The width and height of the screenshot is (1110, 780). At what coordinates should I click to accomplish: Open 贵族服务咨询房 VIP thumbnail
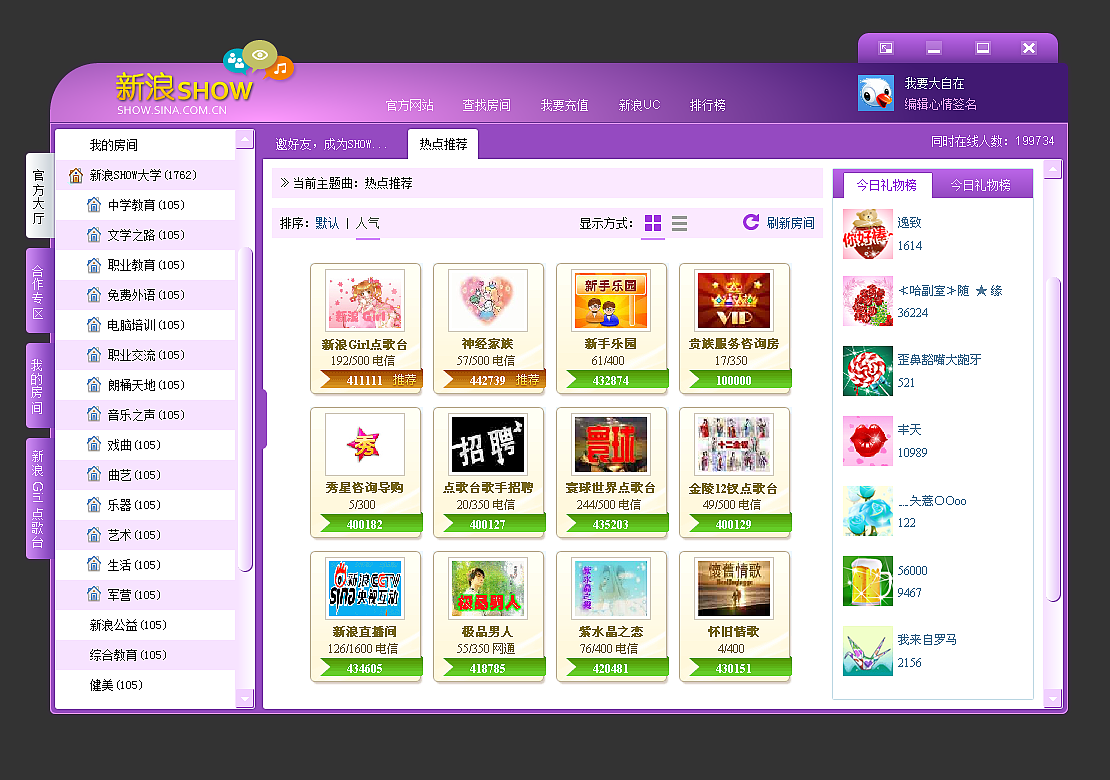(x=733, y=300)
